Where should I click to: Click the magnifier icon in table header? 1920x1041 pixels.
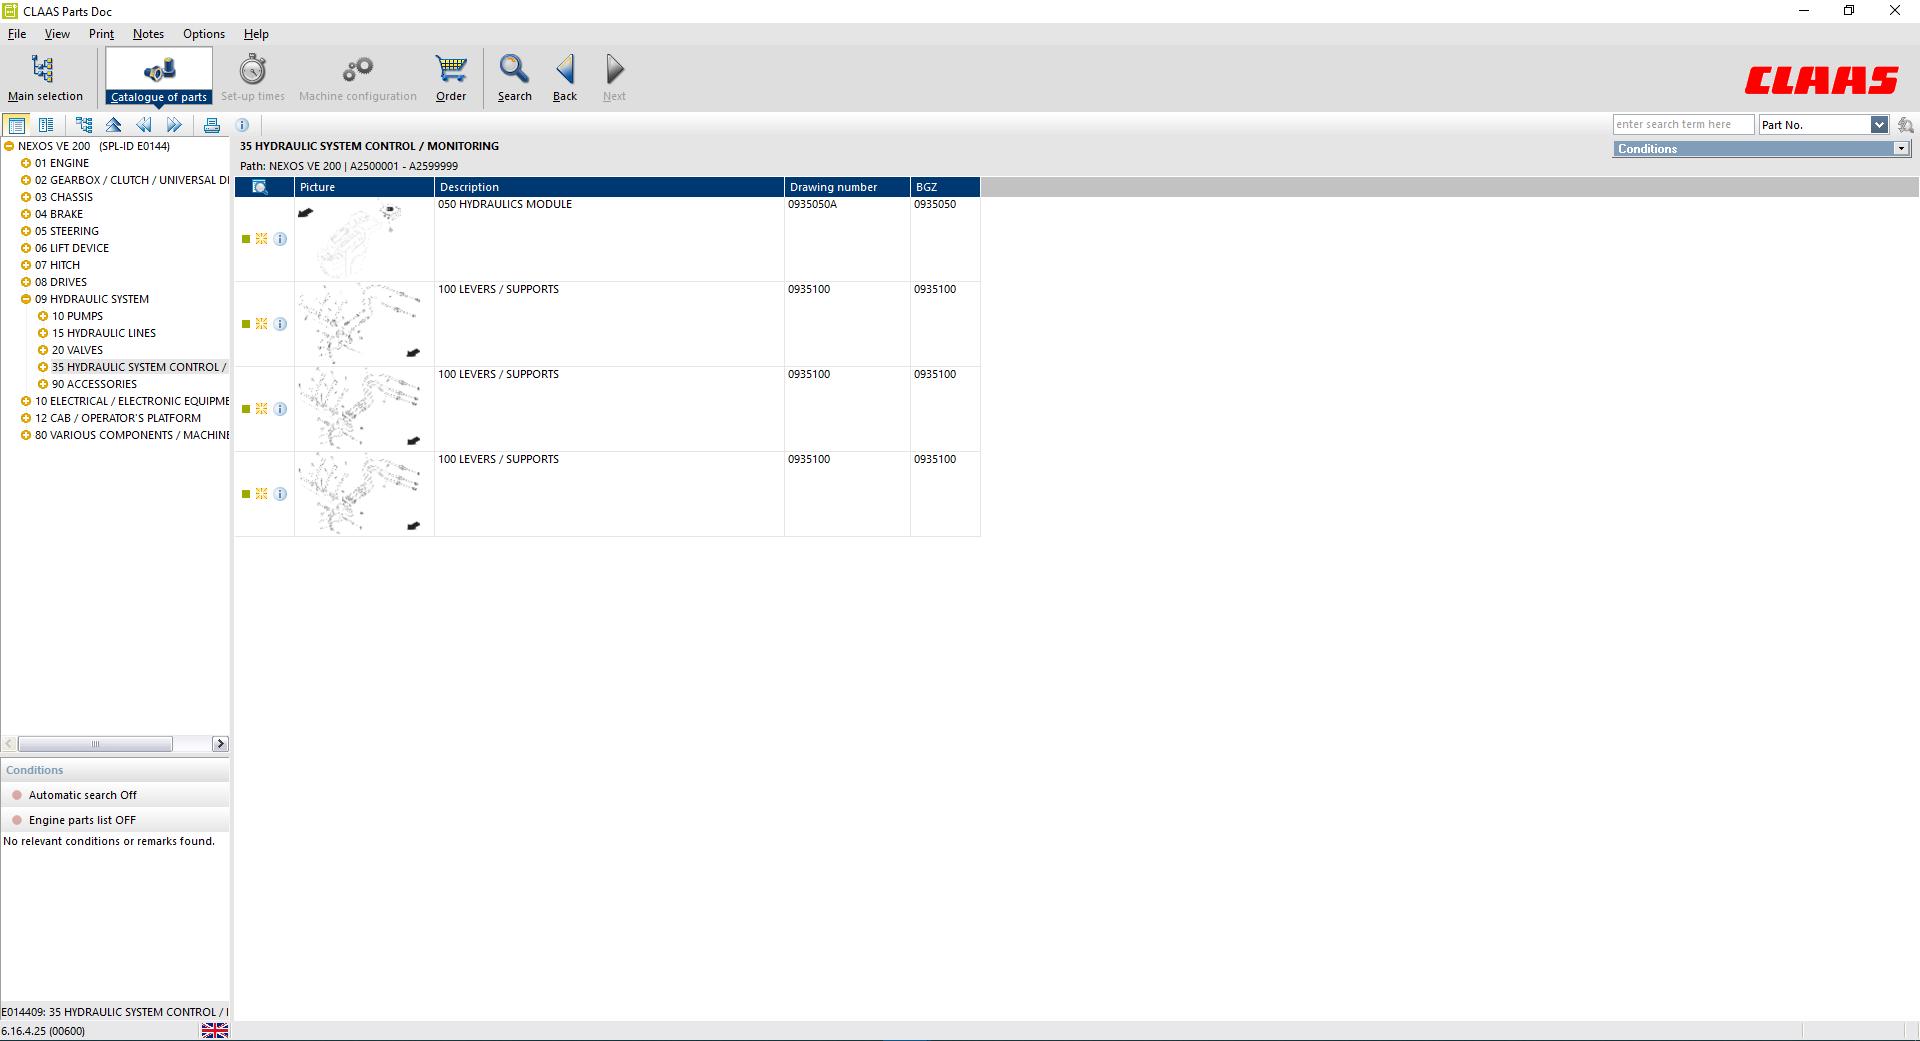pos(260,187)
